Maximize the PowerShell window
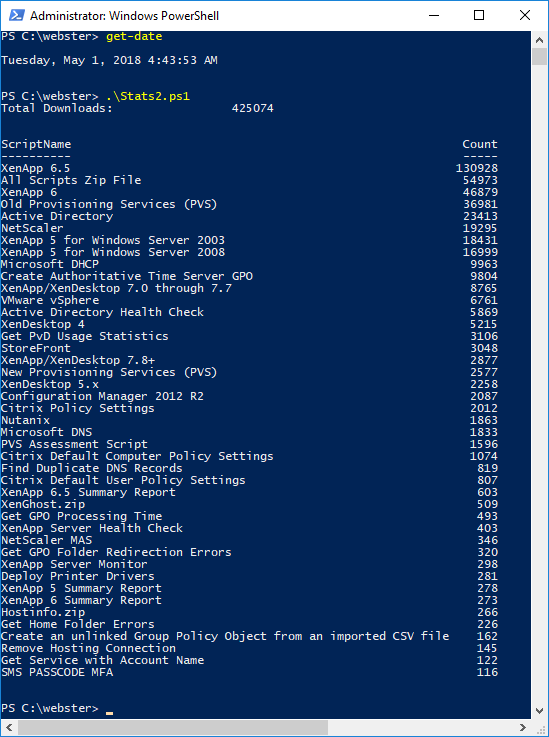This screenshot has height=737, width=549. (478, 16)
